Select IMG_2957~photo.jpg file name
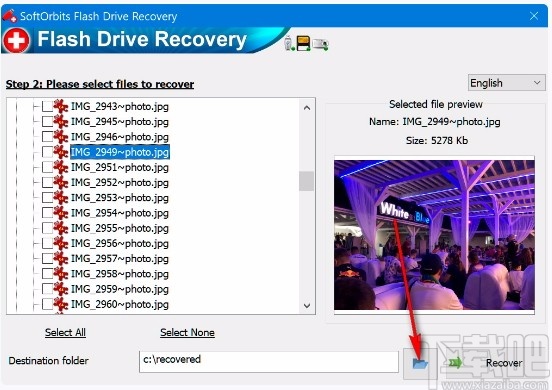 tap(120, 258)
